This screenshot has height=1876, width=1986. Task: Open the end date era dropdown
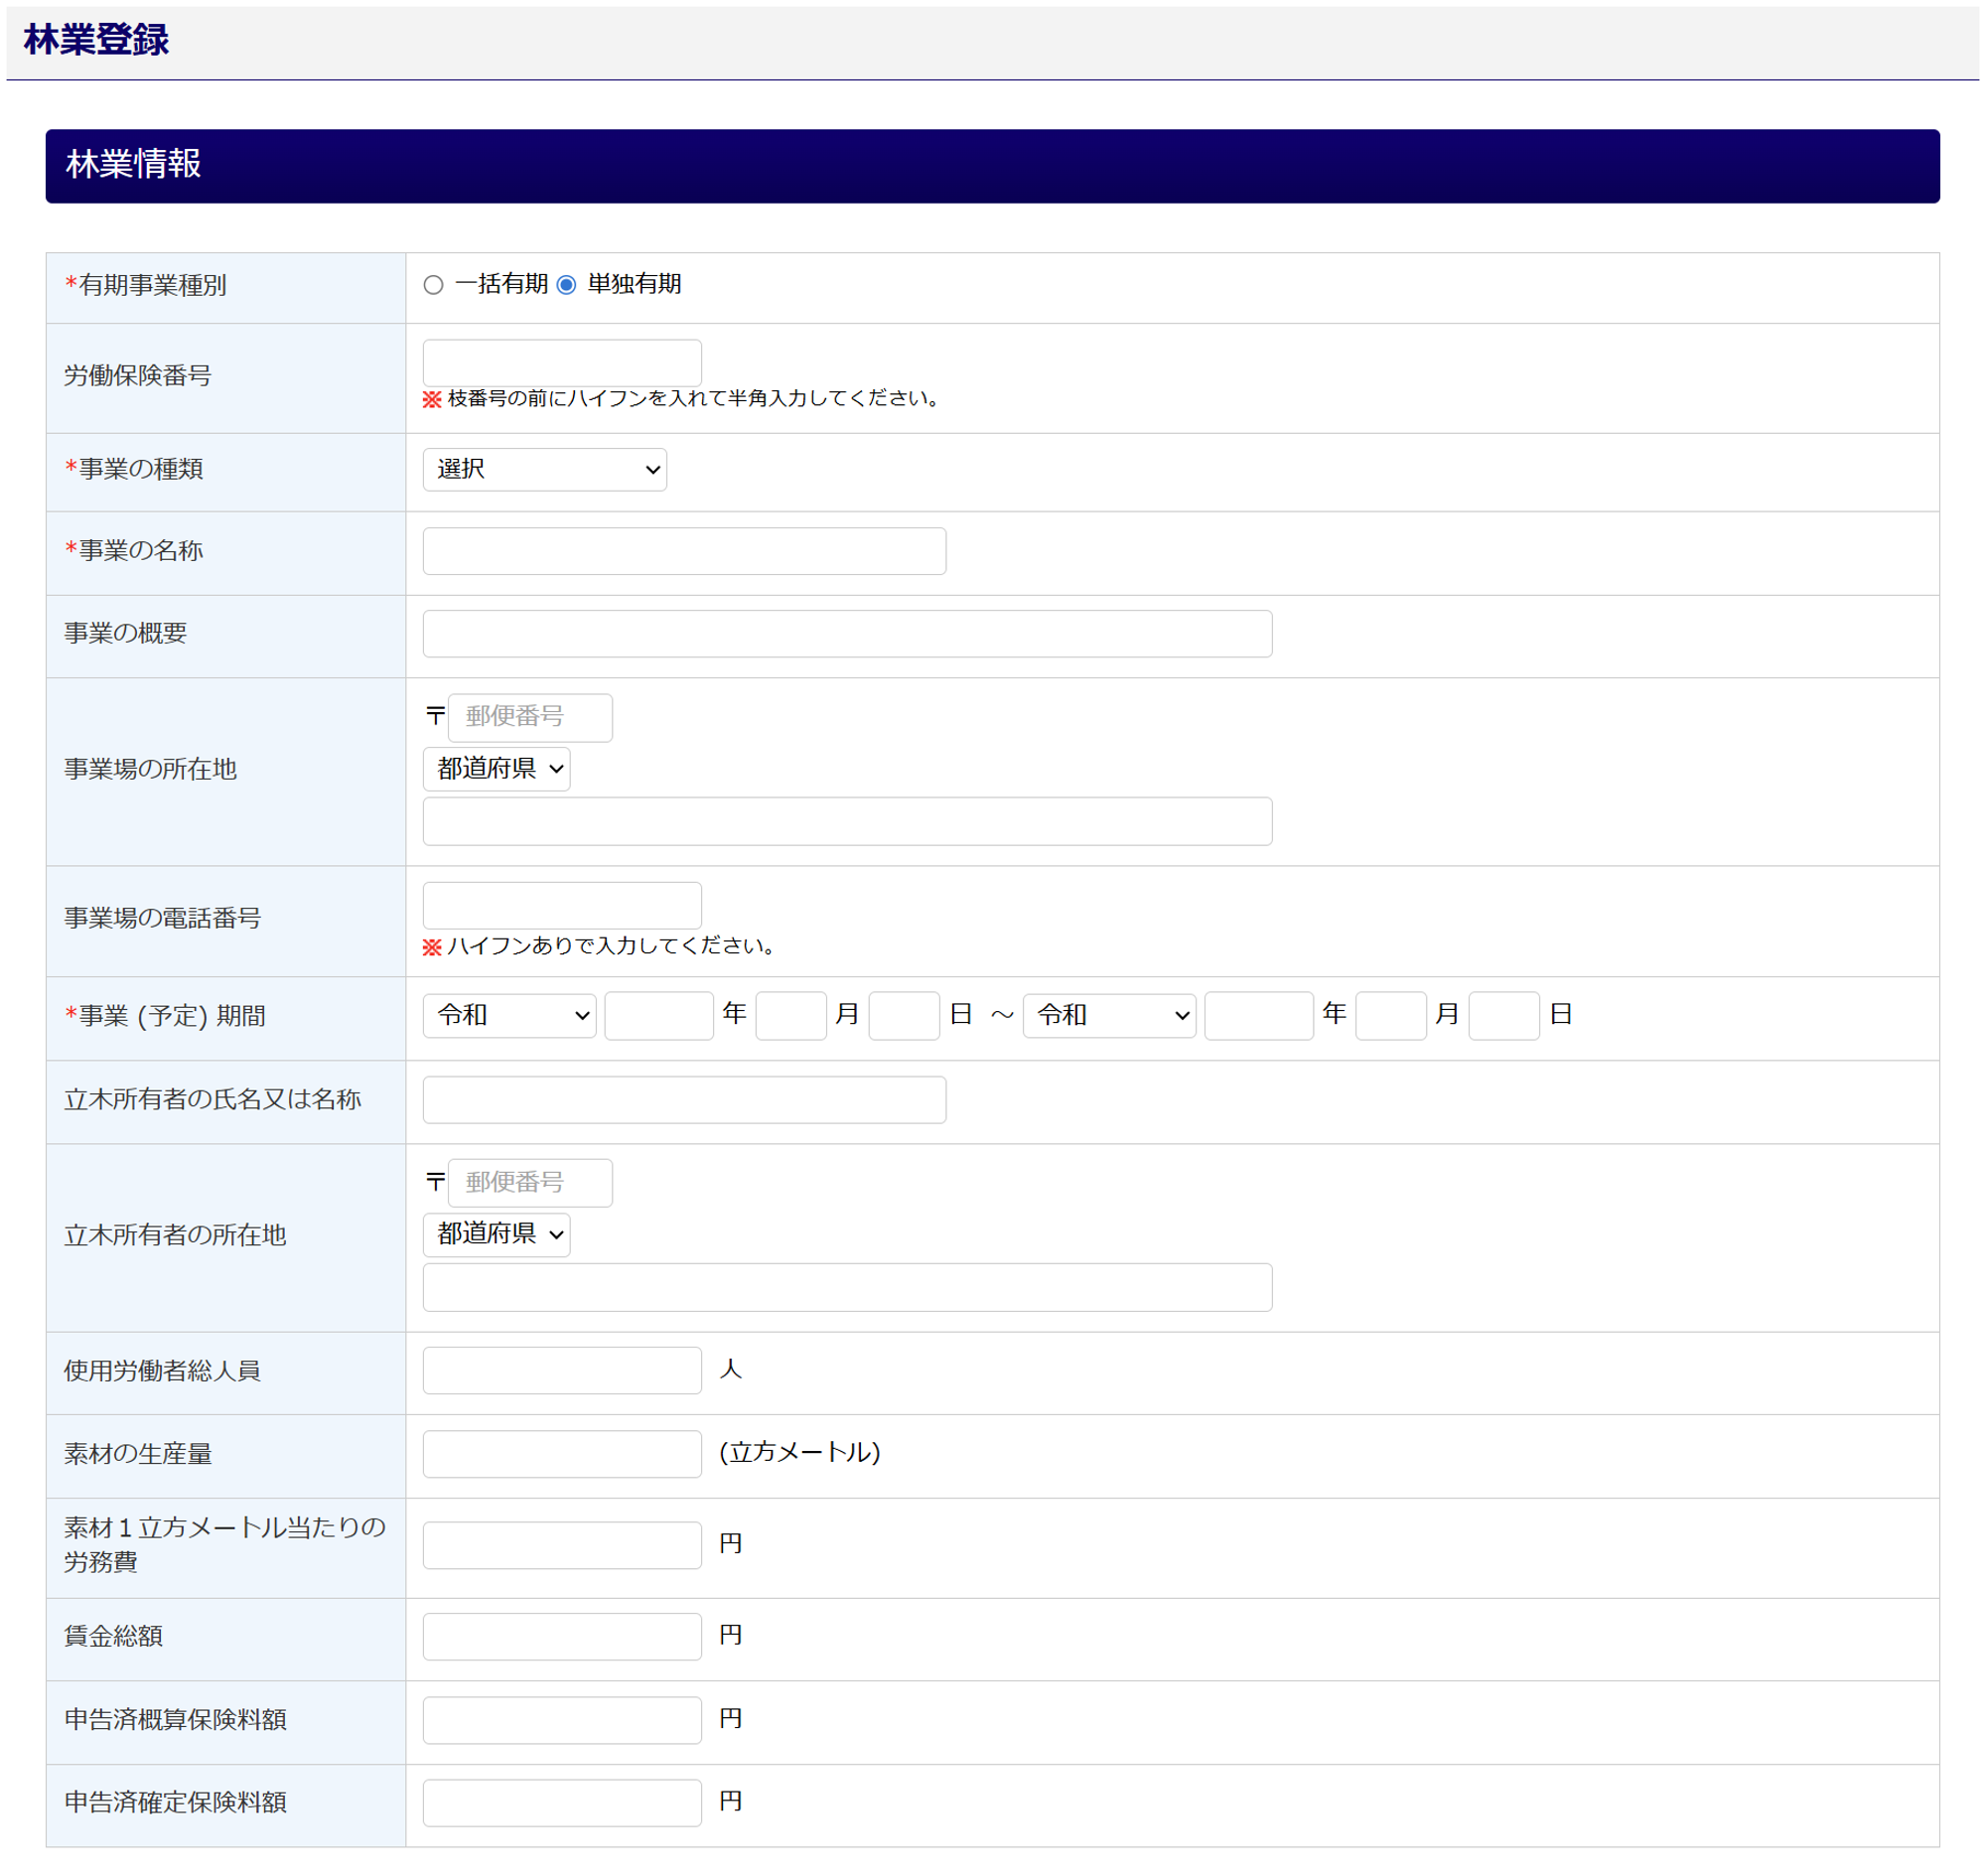point(1108,1015)
